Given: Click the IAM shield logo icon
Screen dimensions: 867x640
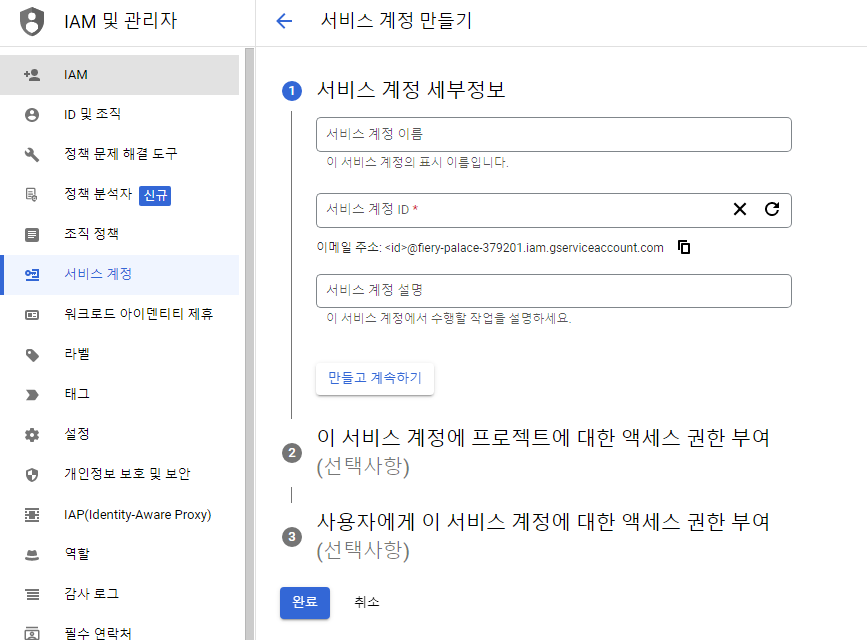Looking at the screenshot, I should (x=32, y=22).
